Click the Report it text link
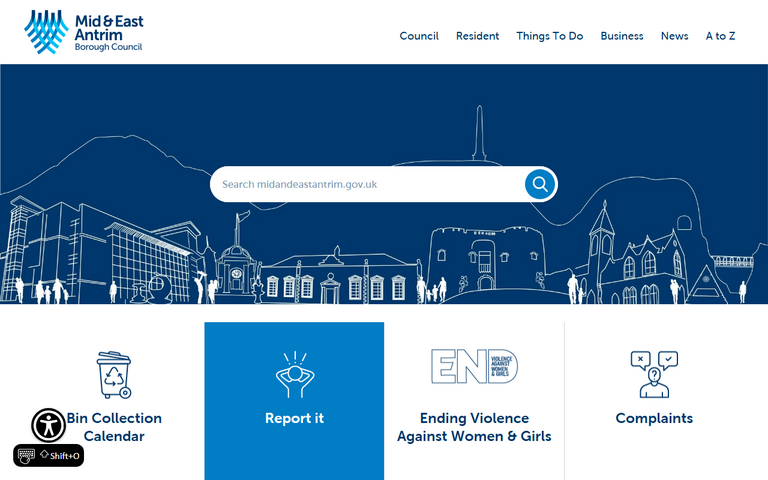The width and height of the screenshot is (768, 480). pyautogui.click(x=294, y=419)
